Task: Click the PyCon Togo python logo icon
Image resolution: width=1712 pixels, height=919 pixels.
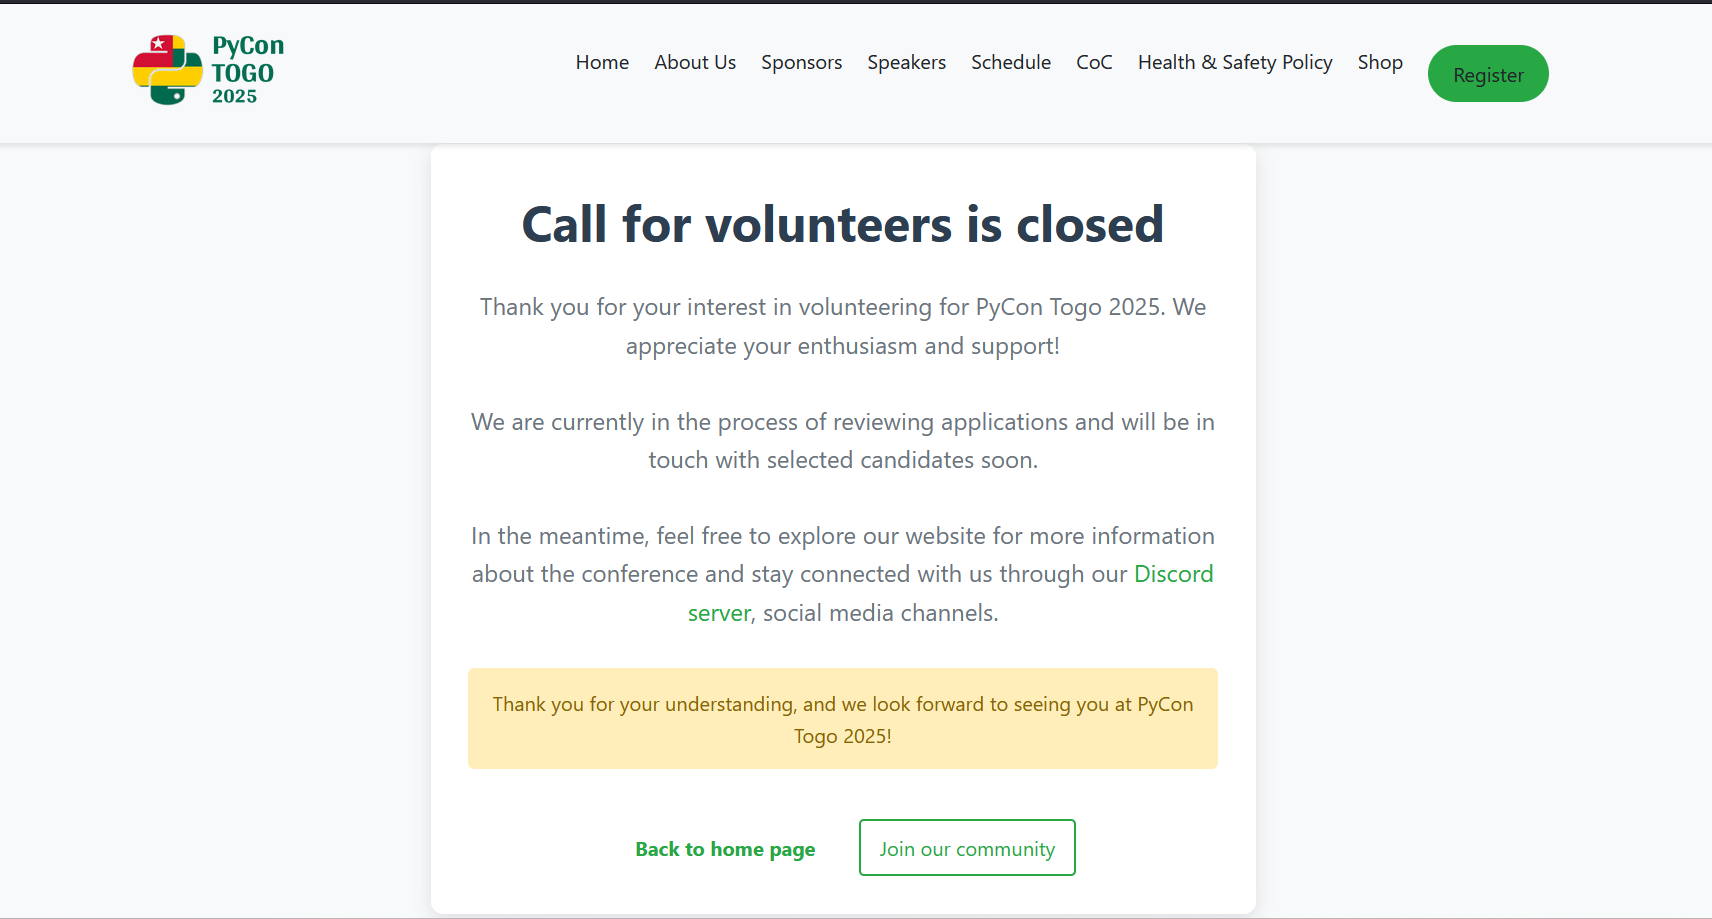Action: click(x=167, y=70)
